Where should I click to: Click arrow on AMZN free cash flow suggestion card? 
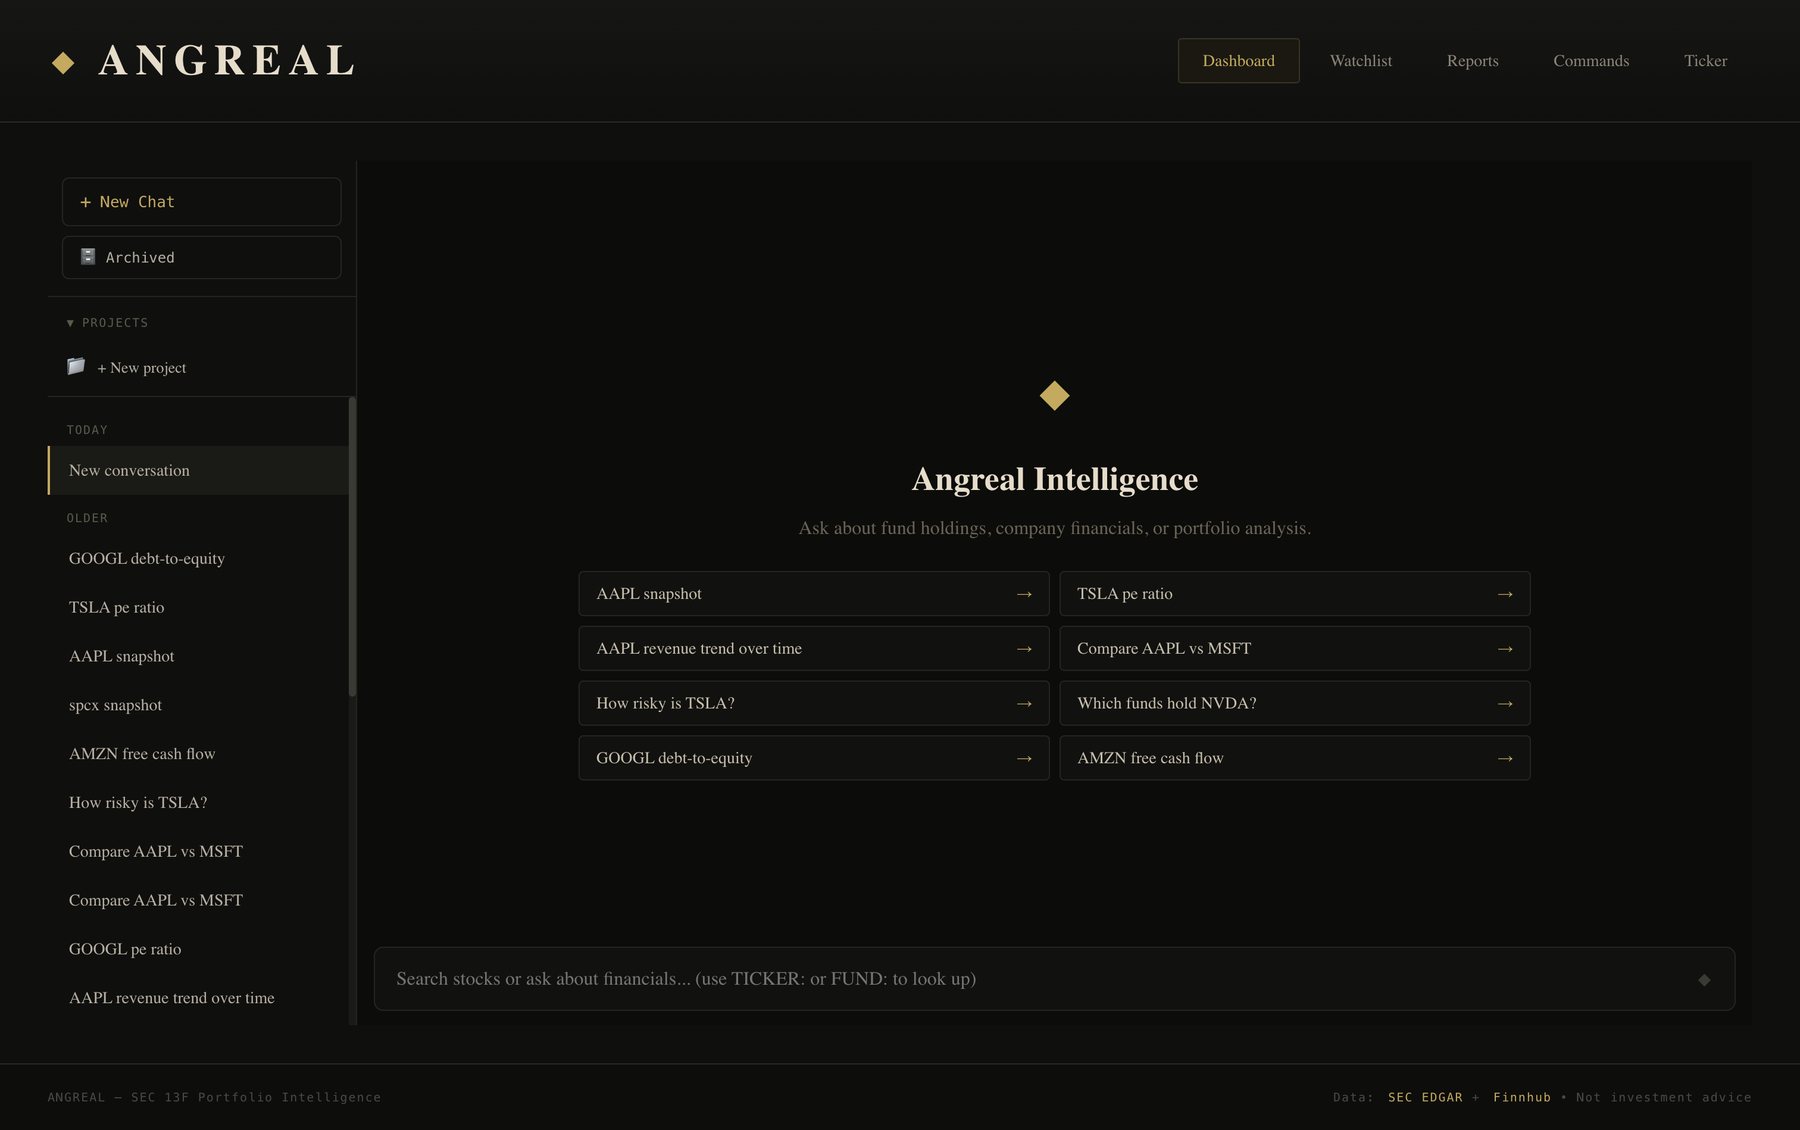click(x=1505, y=759)
